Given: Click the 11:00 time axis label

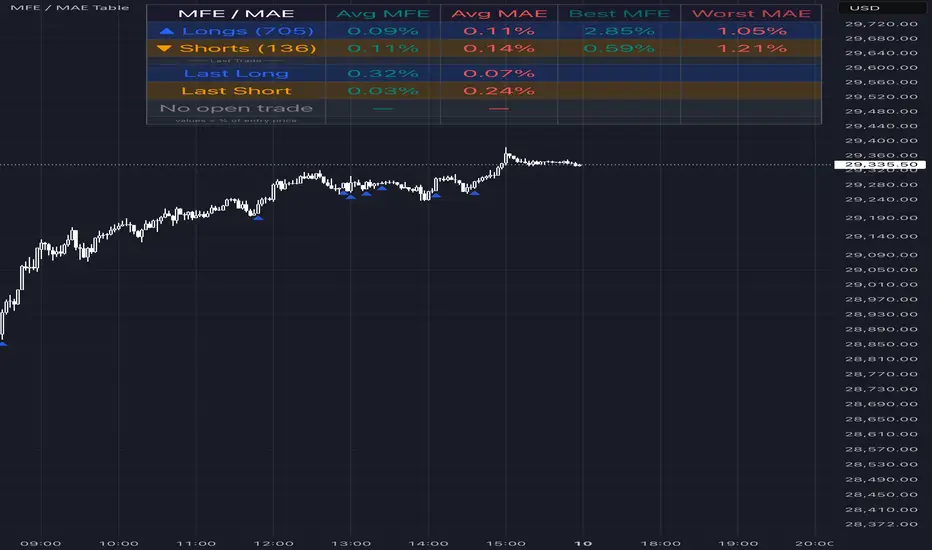Looking at the screenshot, I should tap(196, 543).
